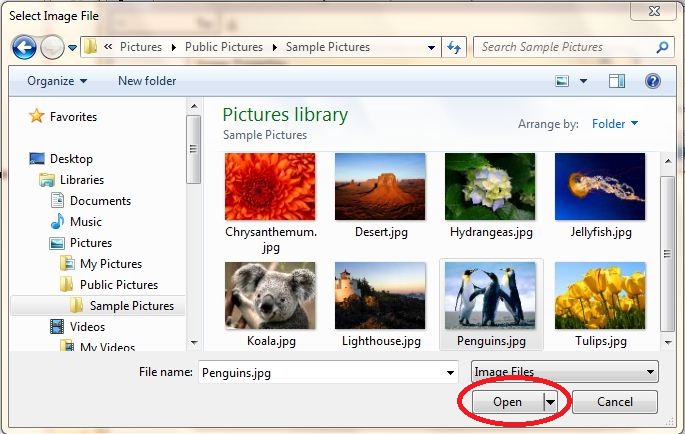Select Music library in the sidebar
The height and width of the screenshot is (434, 685).
pyautogui.click(x=85, y=222)
